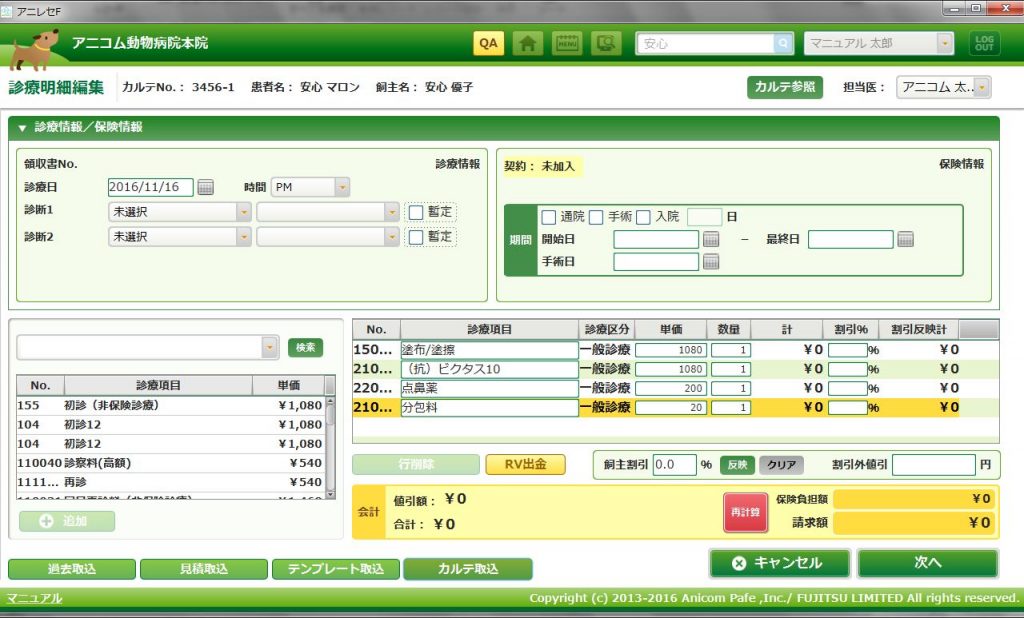Click the 次へ button
This screenshot has height=618, width=1024.
pyautogui.click(x=928, y=563)
